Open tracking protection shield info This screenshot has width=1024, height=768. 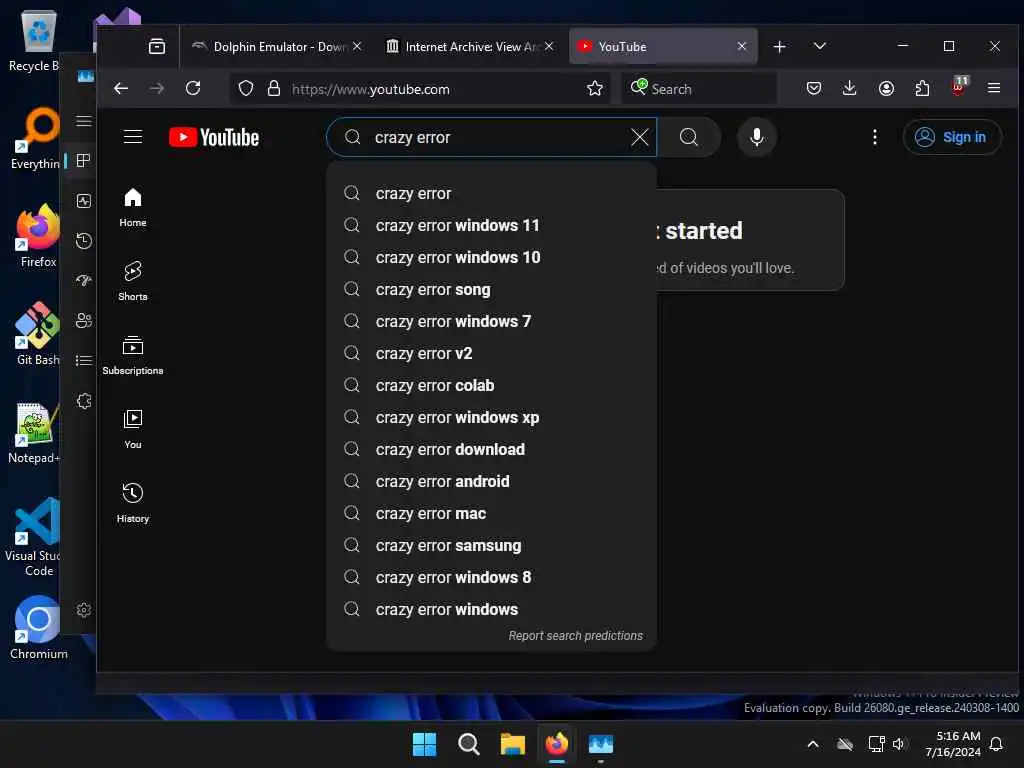coord(246,88)
